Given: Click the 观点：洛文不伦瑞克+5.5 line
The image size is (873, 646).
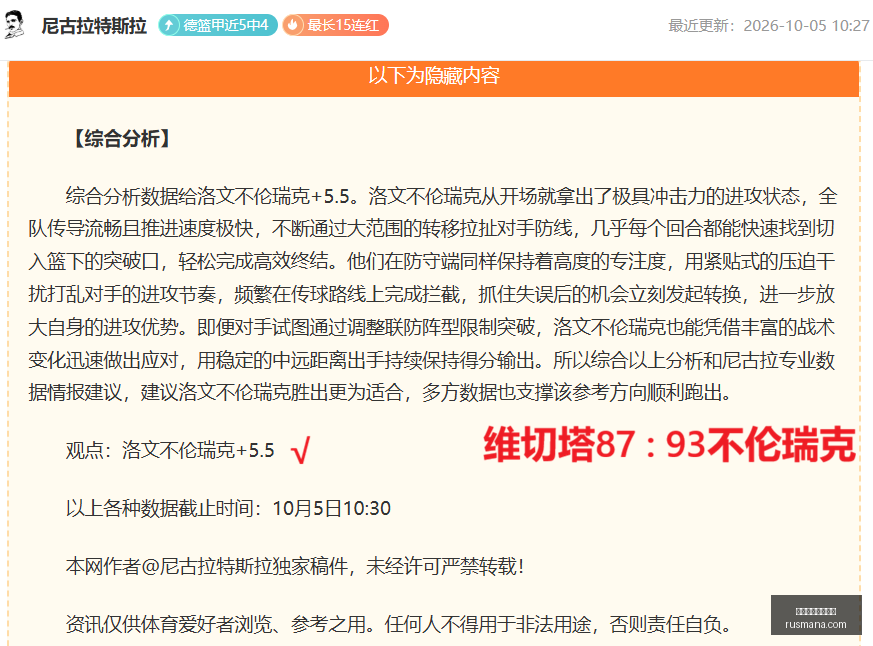Looking at the screenshot, I should [170, 450].
